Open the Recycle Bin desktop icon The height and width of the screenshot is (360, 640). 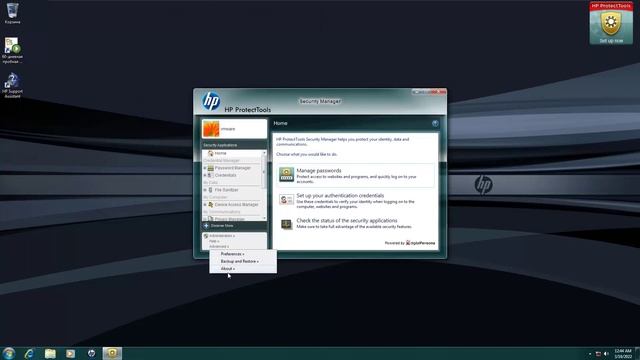(x=12, y=13)
